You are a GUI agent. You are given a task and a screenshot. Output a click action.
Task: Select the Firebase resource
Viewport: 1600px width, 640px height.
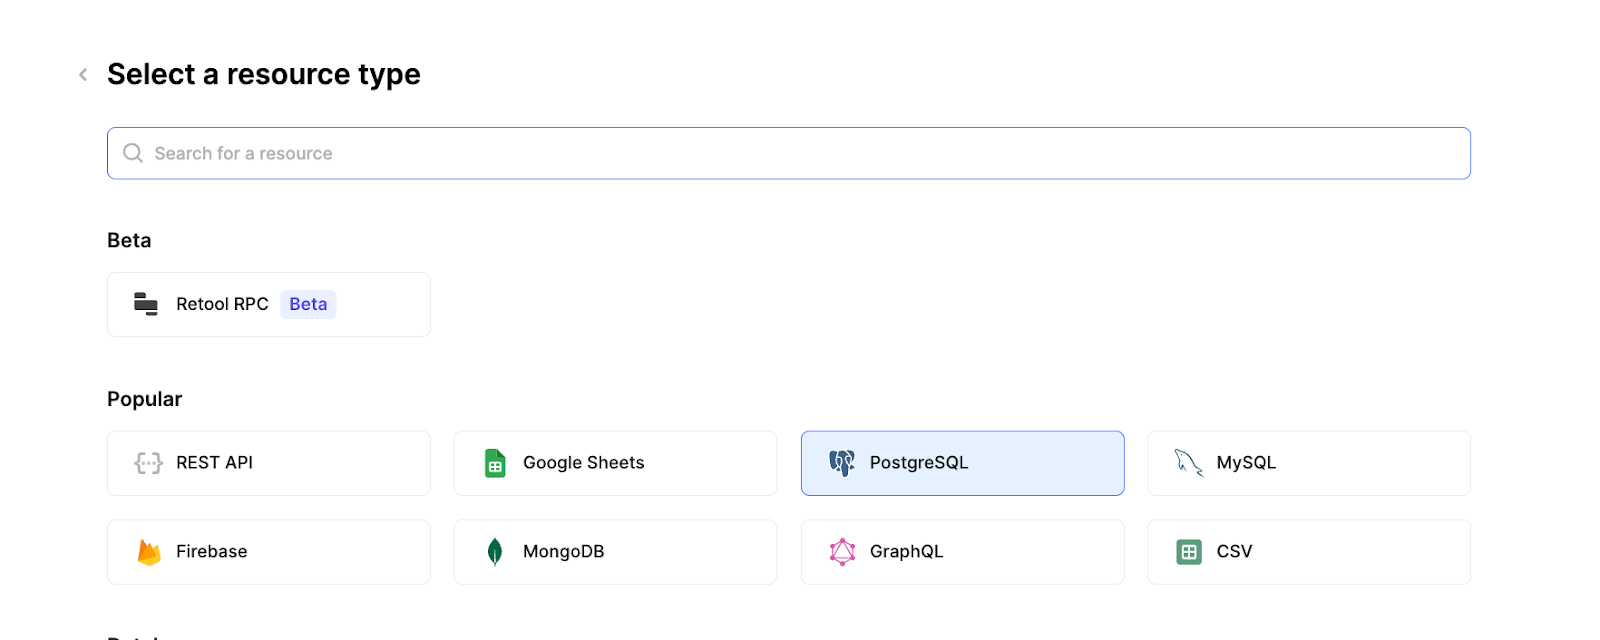tap(268, 552)
